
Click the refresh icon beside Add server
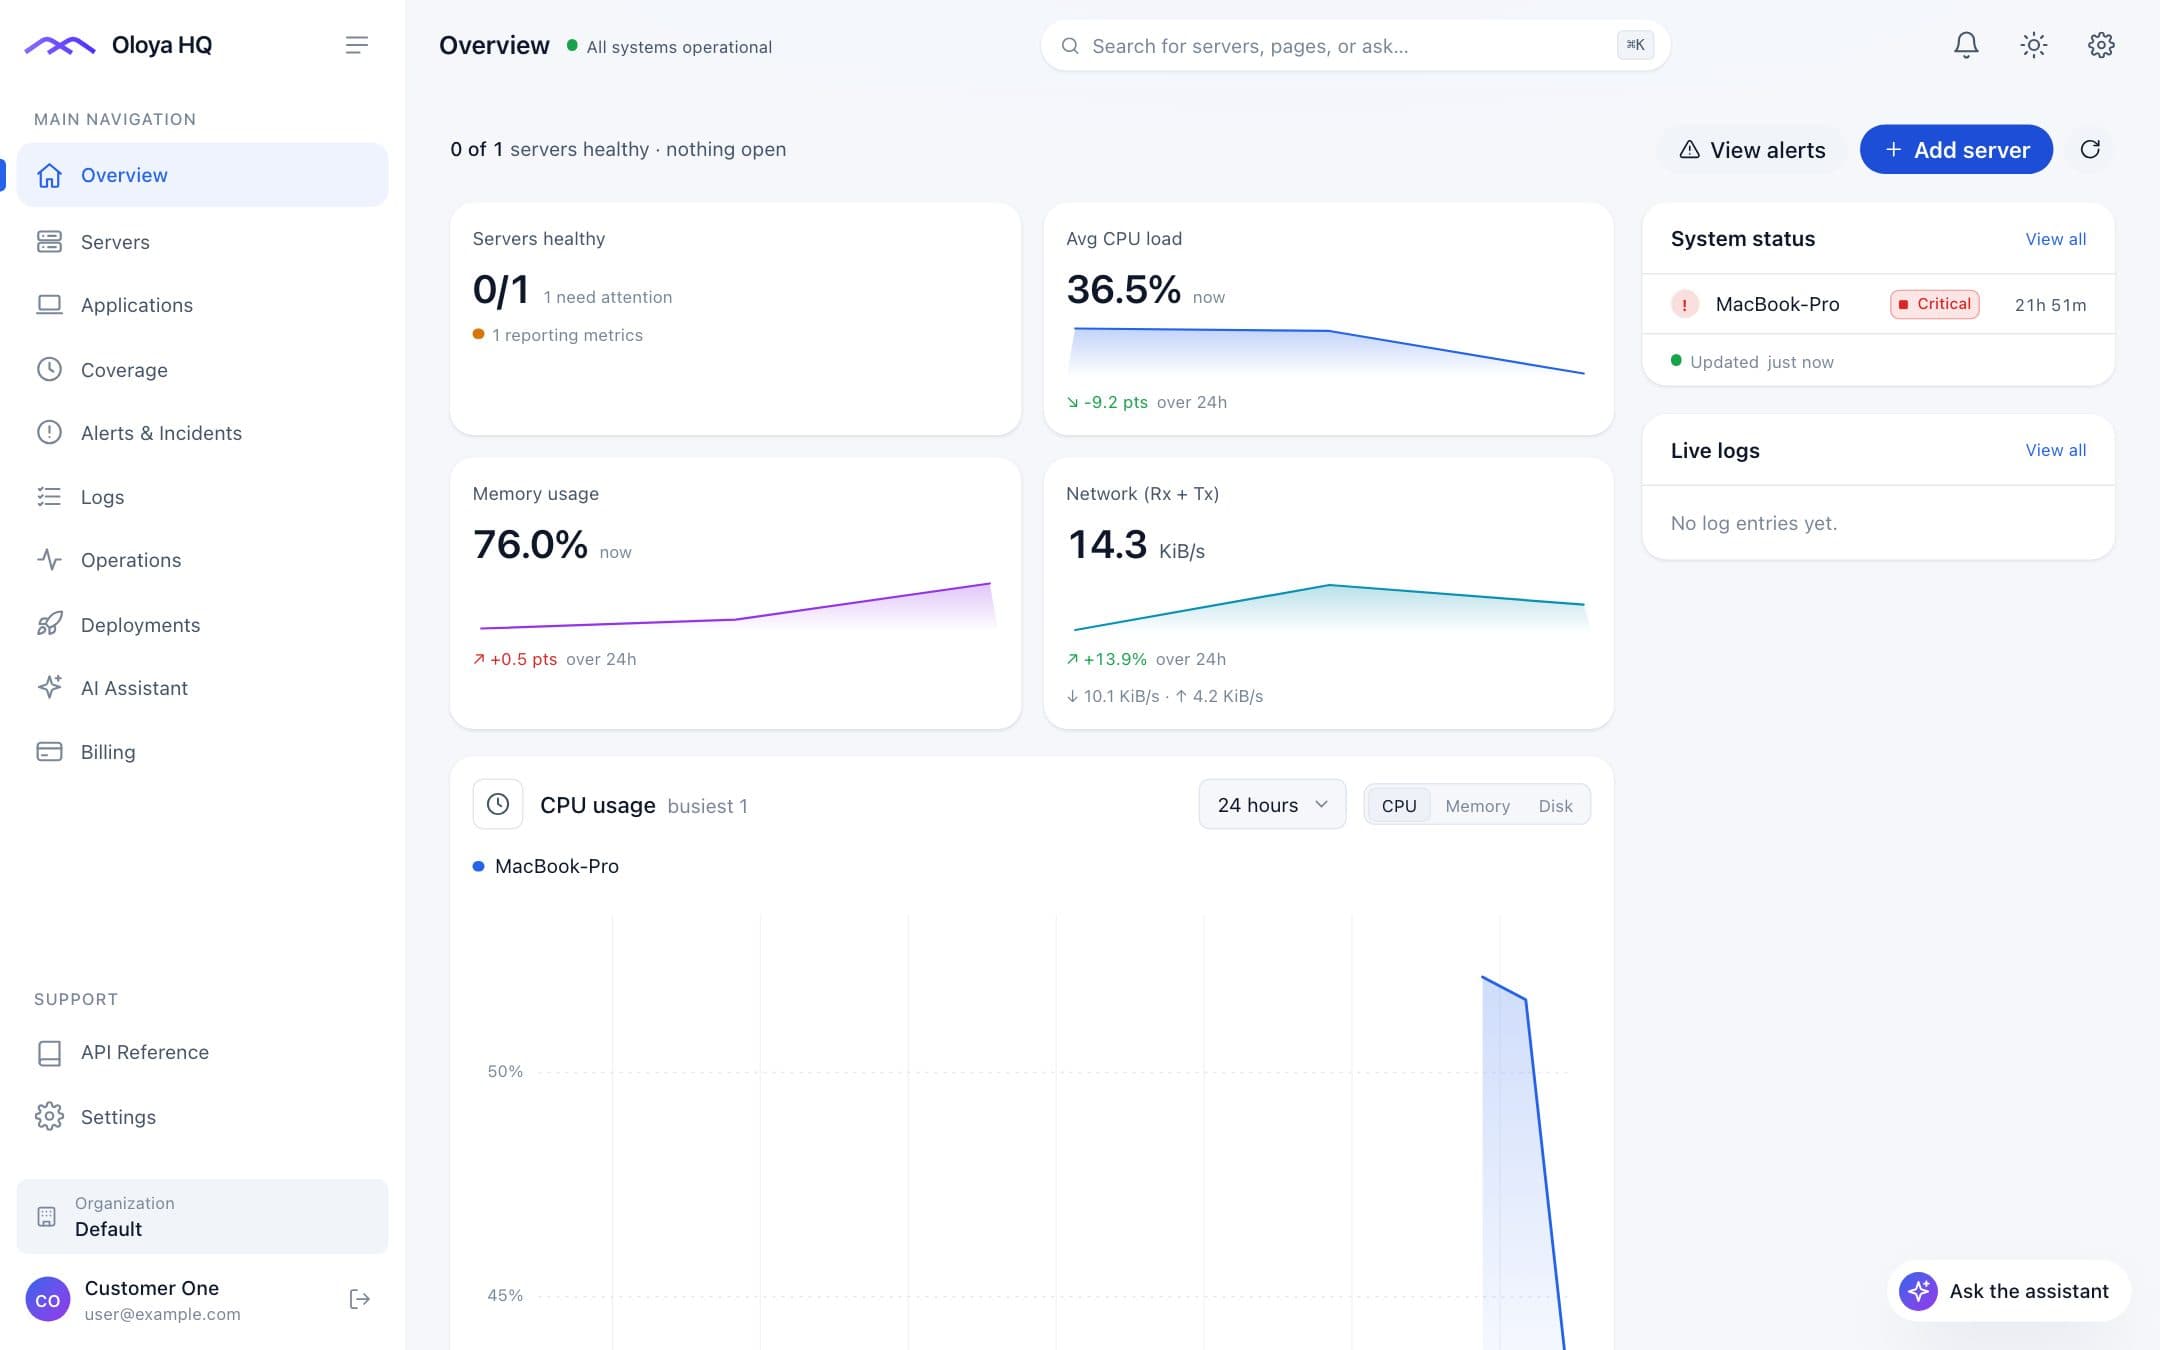2090,149
